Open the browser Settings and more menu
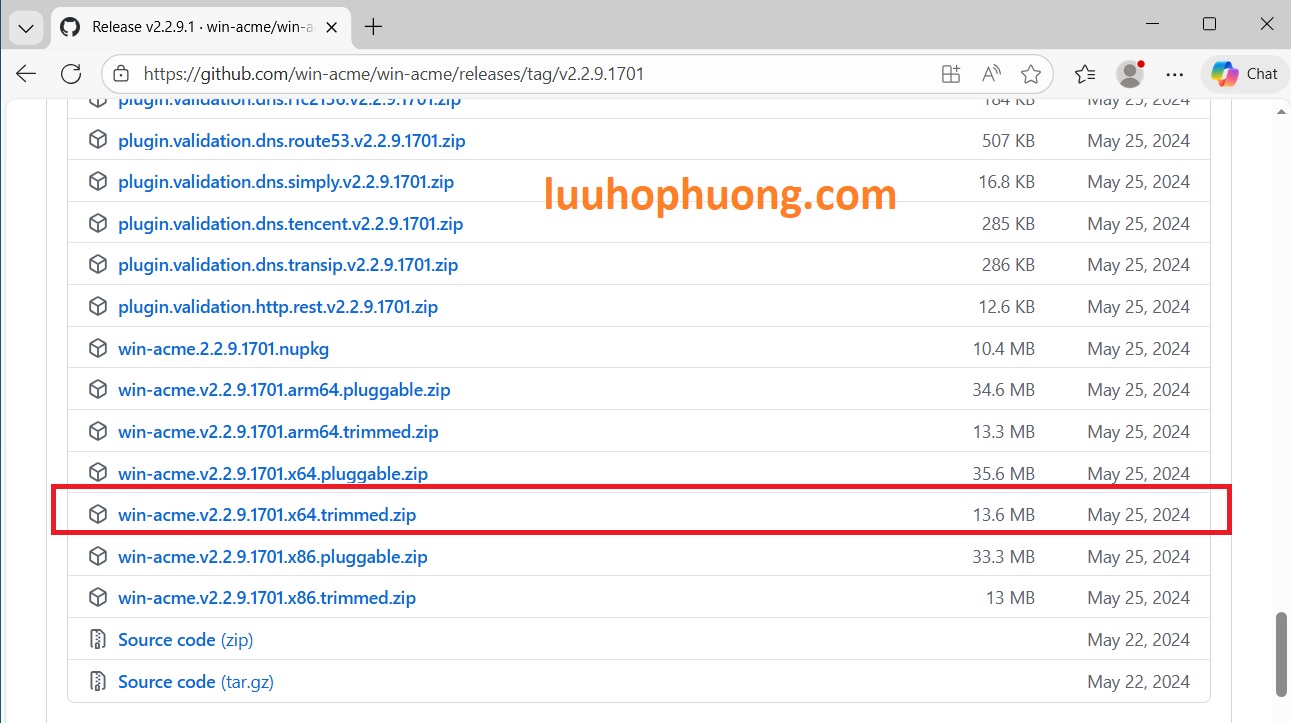Image resolution: width=1291 pixels, height=723 pixels. click(1175, 73)
